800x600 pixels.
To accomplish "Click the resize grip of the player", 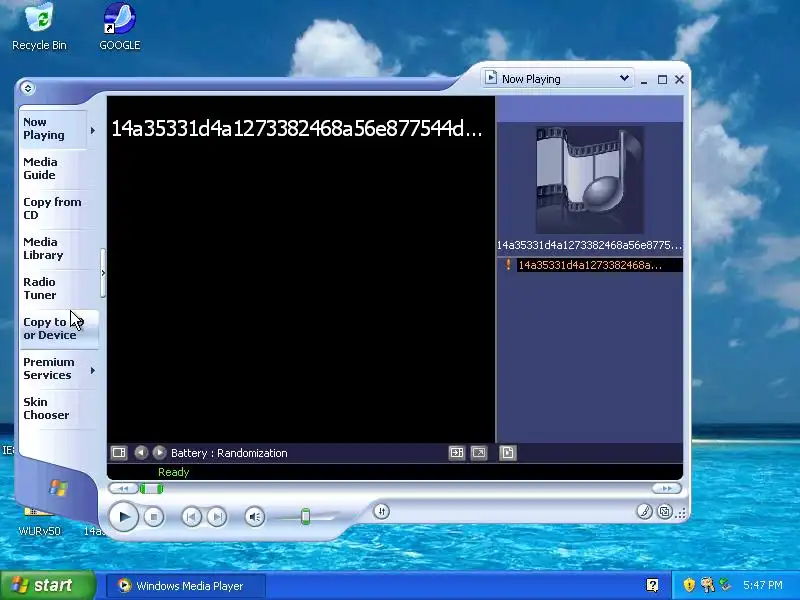I will point(681,514).
